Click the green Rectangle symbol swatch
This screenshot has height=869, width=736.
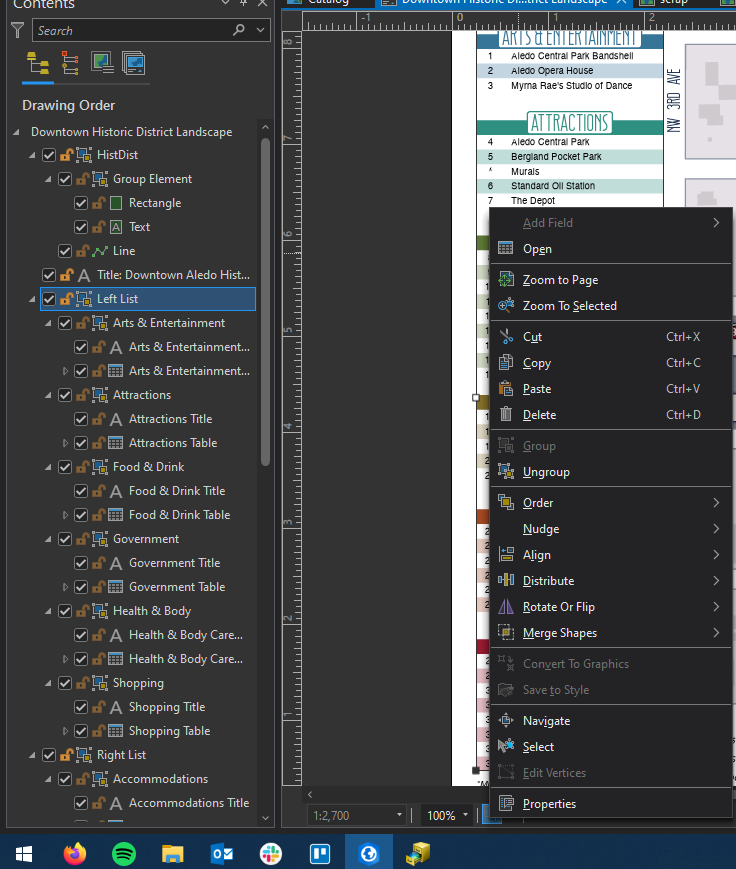coord(116,203)
